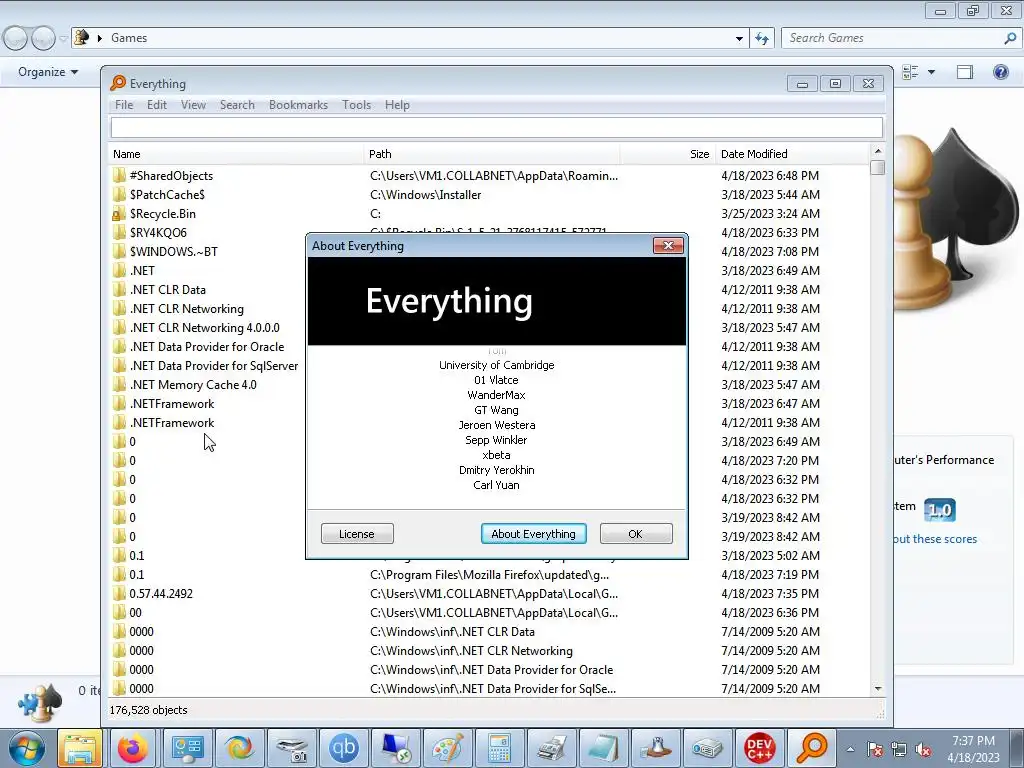The height and width of the screenshot is (768, 1024).
Task: Sort by the Size column header
Action: 667,154
